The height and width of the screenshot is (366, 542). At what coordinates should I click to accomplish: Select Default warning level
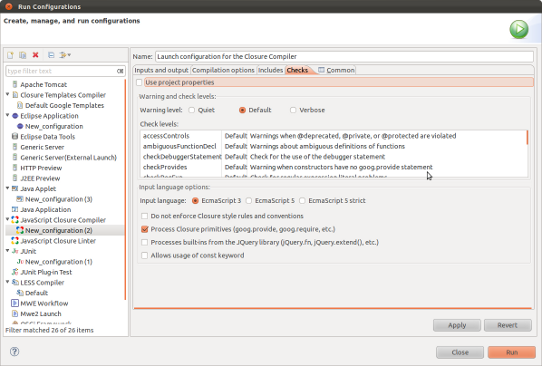point(242,110)
